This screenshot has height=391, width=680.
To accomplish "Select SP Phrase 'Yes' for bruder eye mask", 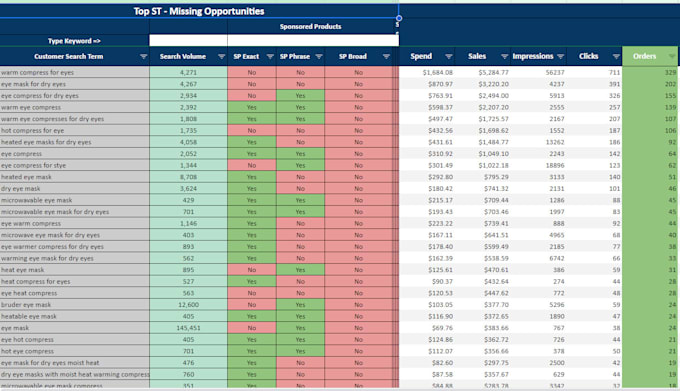I will click(x=300, y=305).
